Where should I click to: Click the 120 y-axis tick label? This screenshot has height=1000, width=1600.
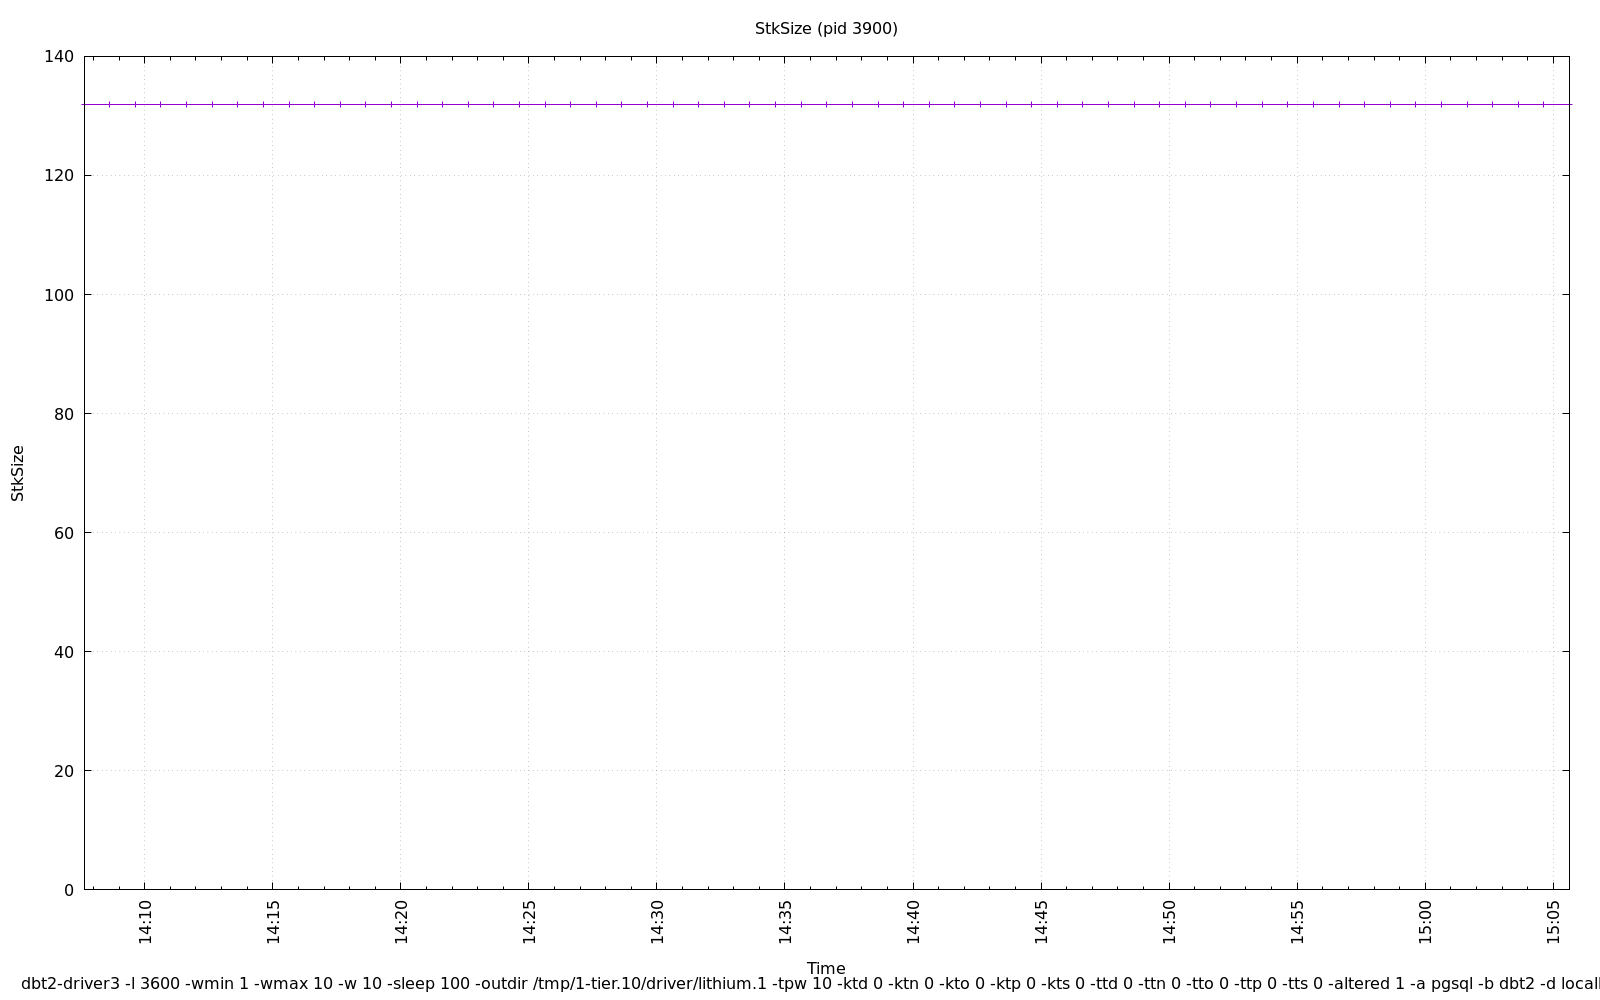(x=59, y=176)
